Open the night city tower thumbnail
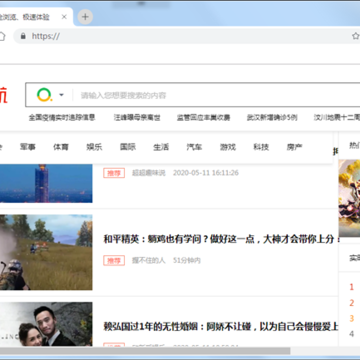The height and width of the screenshot is (360, 360). pyautogui.click(x=46, y=183)
